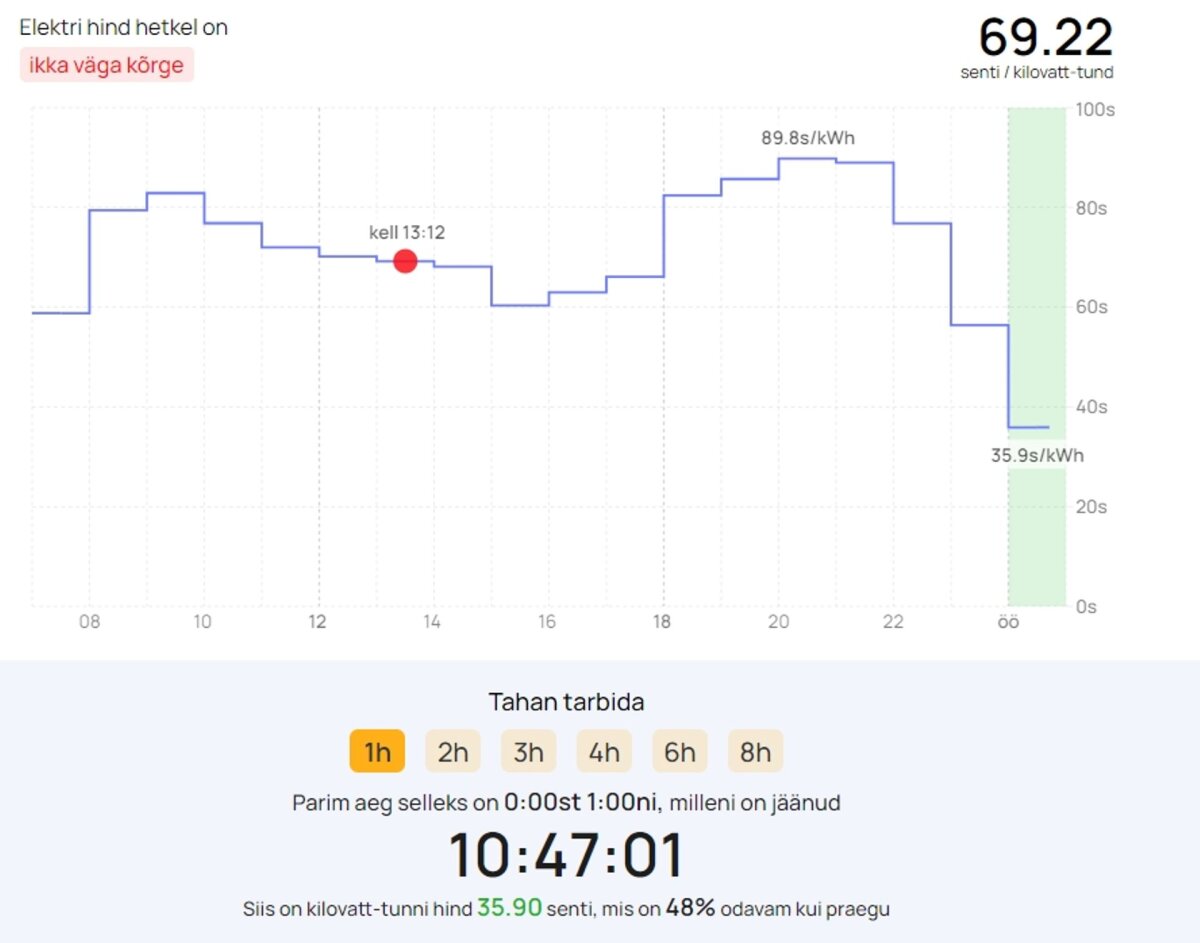
Task: Click the red current-time marker dot
Action: tap(405, 261)
